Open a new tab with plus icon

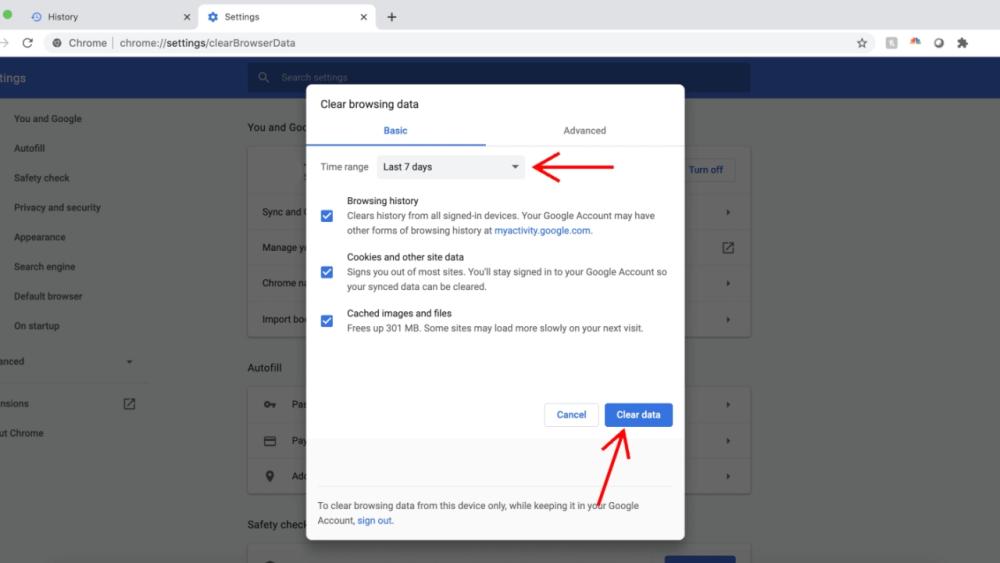click(392, 17)
